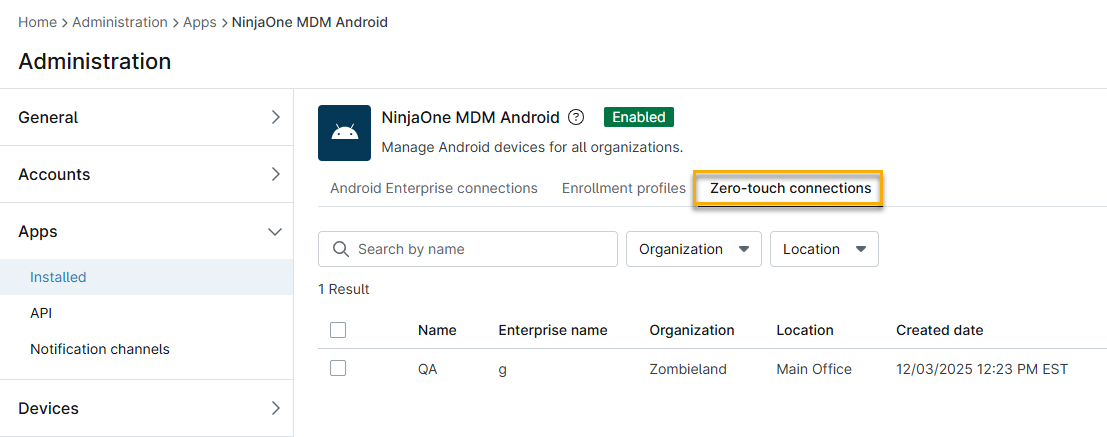Toggle the select-all header checkbox
The height and width of the screenshot is (437, 1107).
point(338,330)
